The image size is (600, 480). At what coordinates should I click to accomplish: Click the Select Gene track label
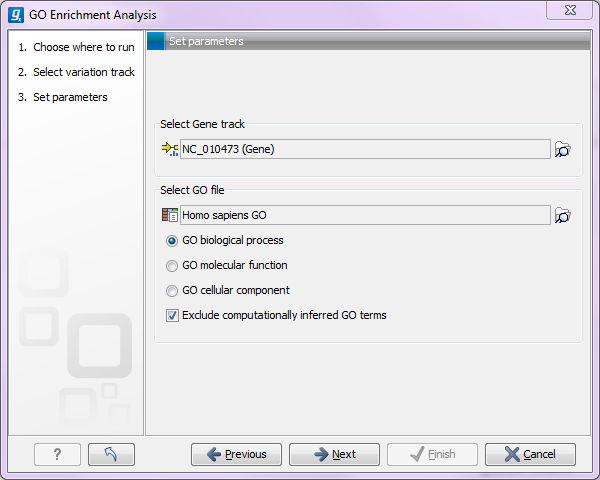click(202, 124)
